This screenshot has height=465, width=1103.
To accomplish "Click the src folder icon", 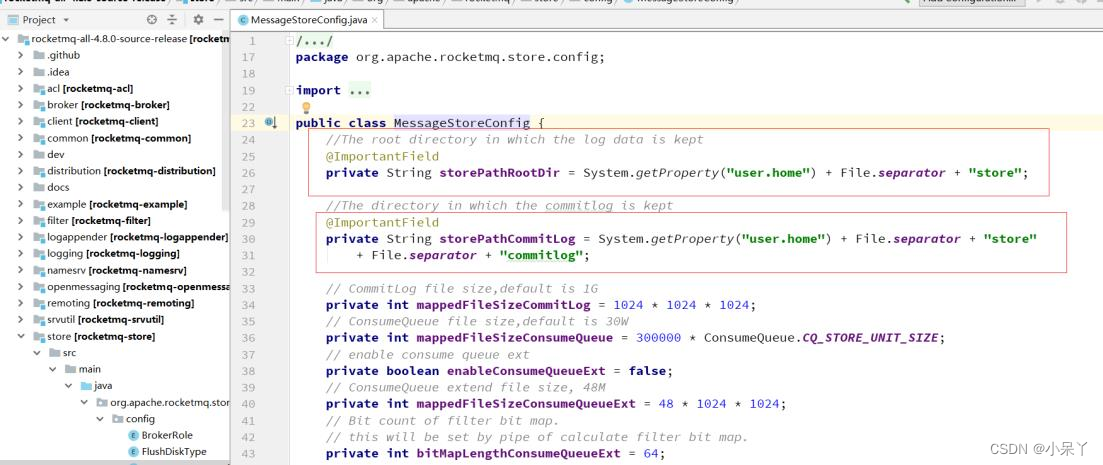I will tap(54, 352).
